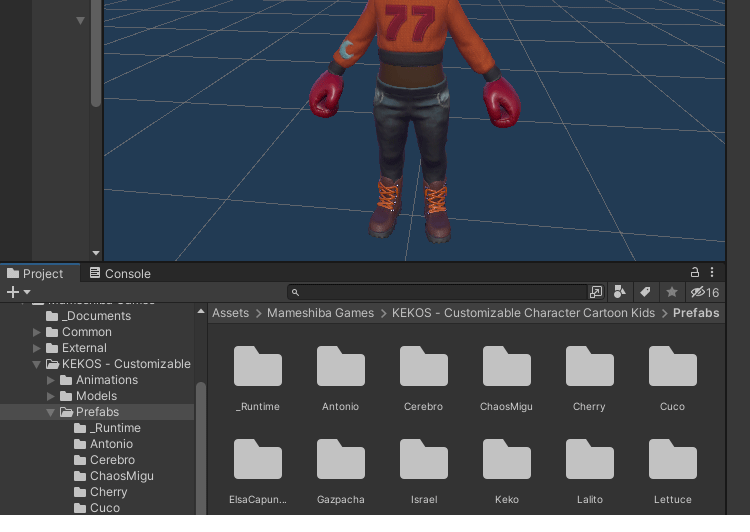Image resolution: width=750 pixels, height=532 pixels.
Task: Click the Favorites star icon
Action: [672, 292]
